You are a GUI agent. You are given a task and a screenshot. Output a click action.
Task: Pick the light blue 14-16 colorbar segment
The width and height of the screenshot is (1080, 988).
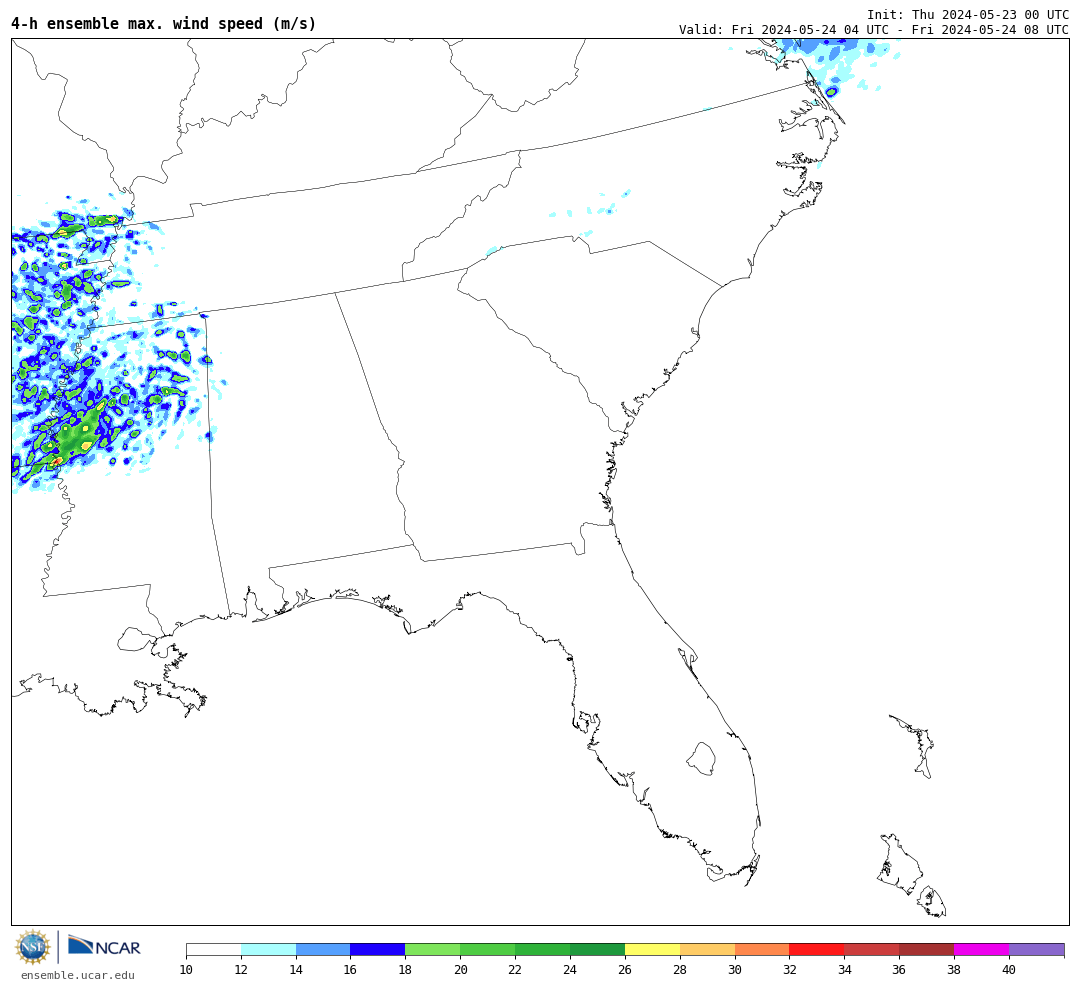(x=323, y=950)
